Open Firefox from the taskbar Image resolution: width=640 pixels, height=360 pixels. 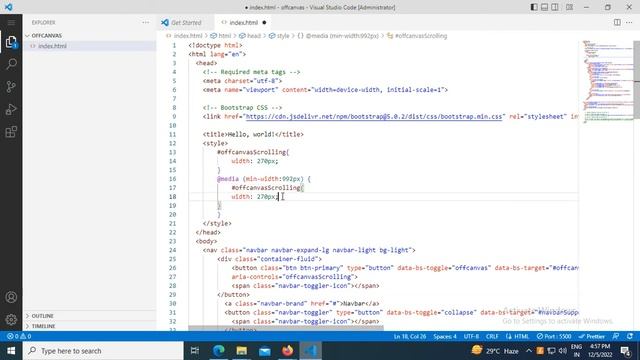tap(287, 351)
